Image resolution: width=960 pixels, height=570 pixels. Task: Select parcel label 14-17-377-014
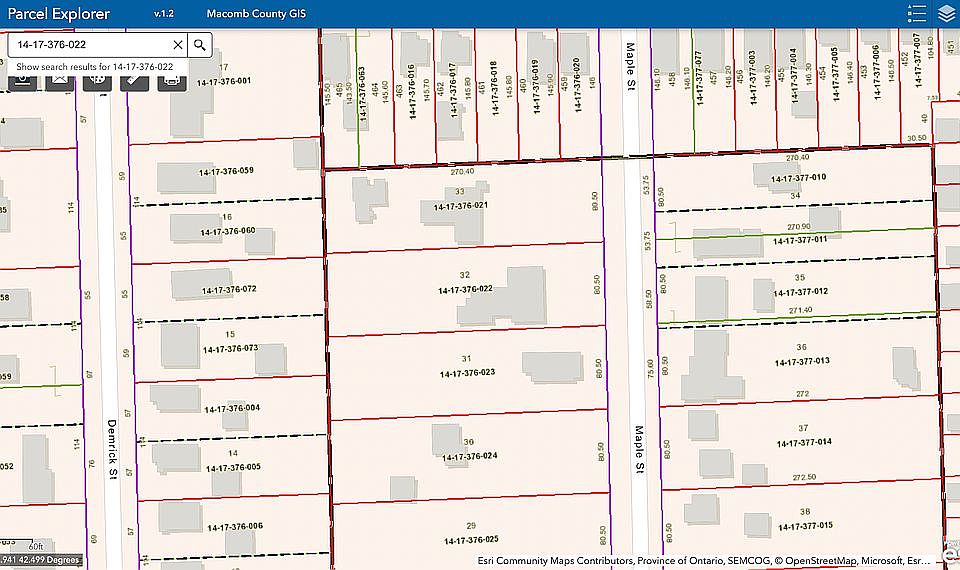(804, 443)
